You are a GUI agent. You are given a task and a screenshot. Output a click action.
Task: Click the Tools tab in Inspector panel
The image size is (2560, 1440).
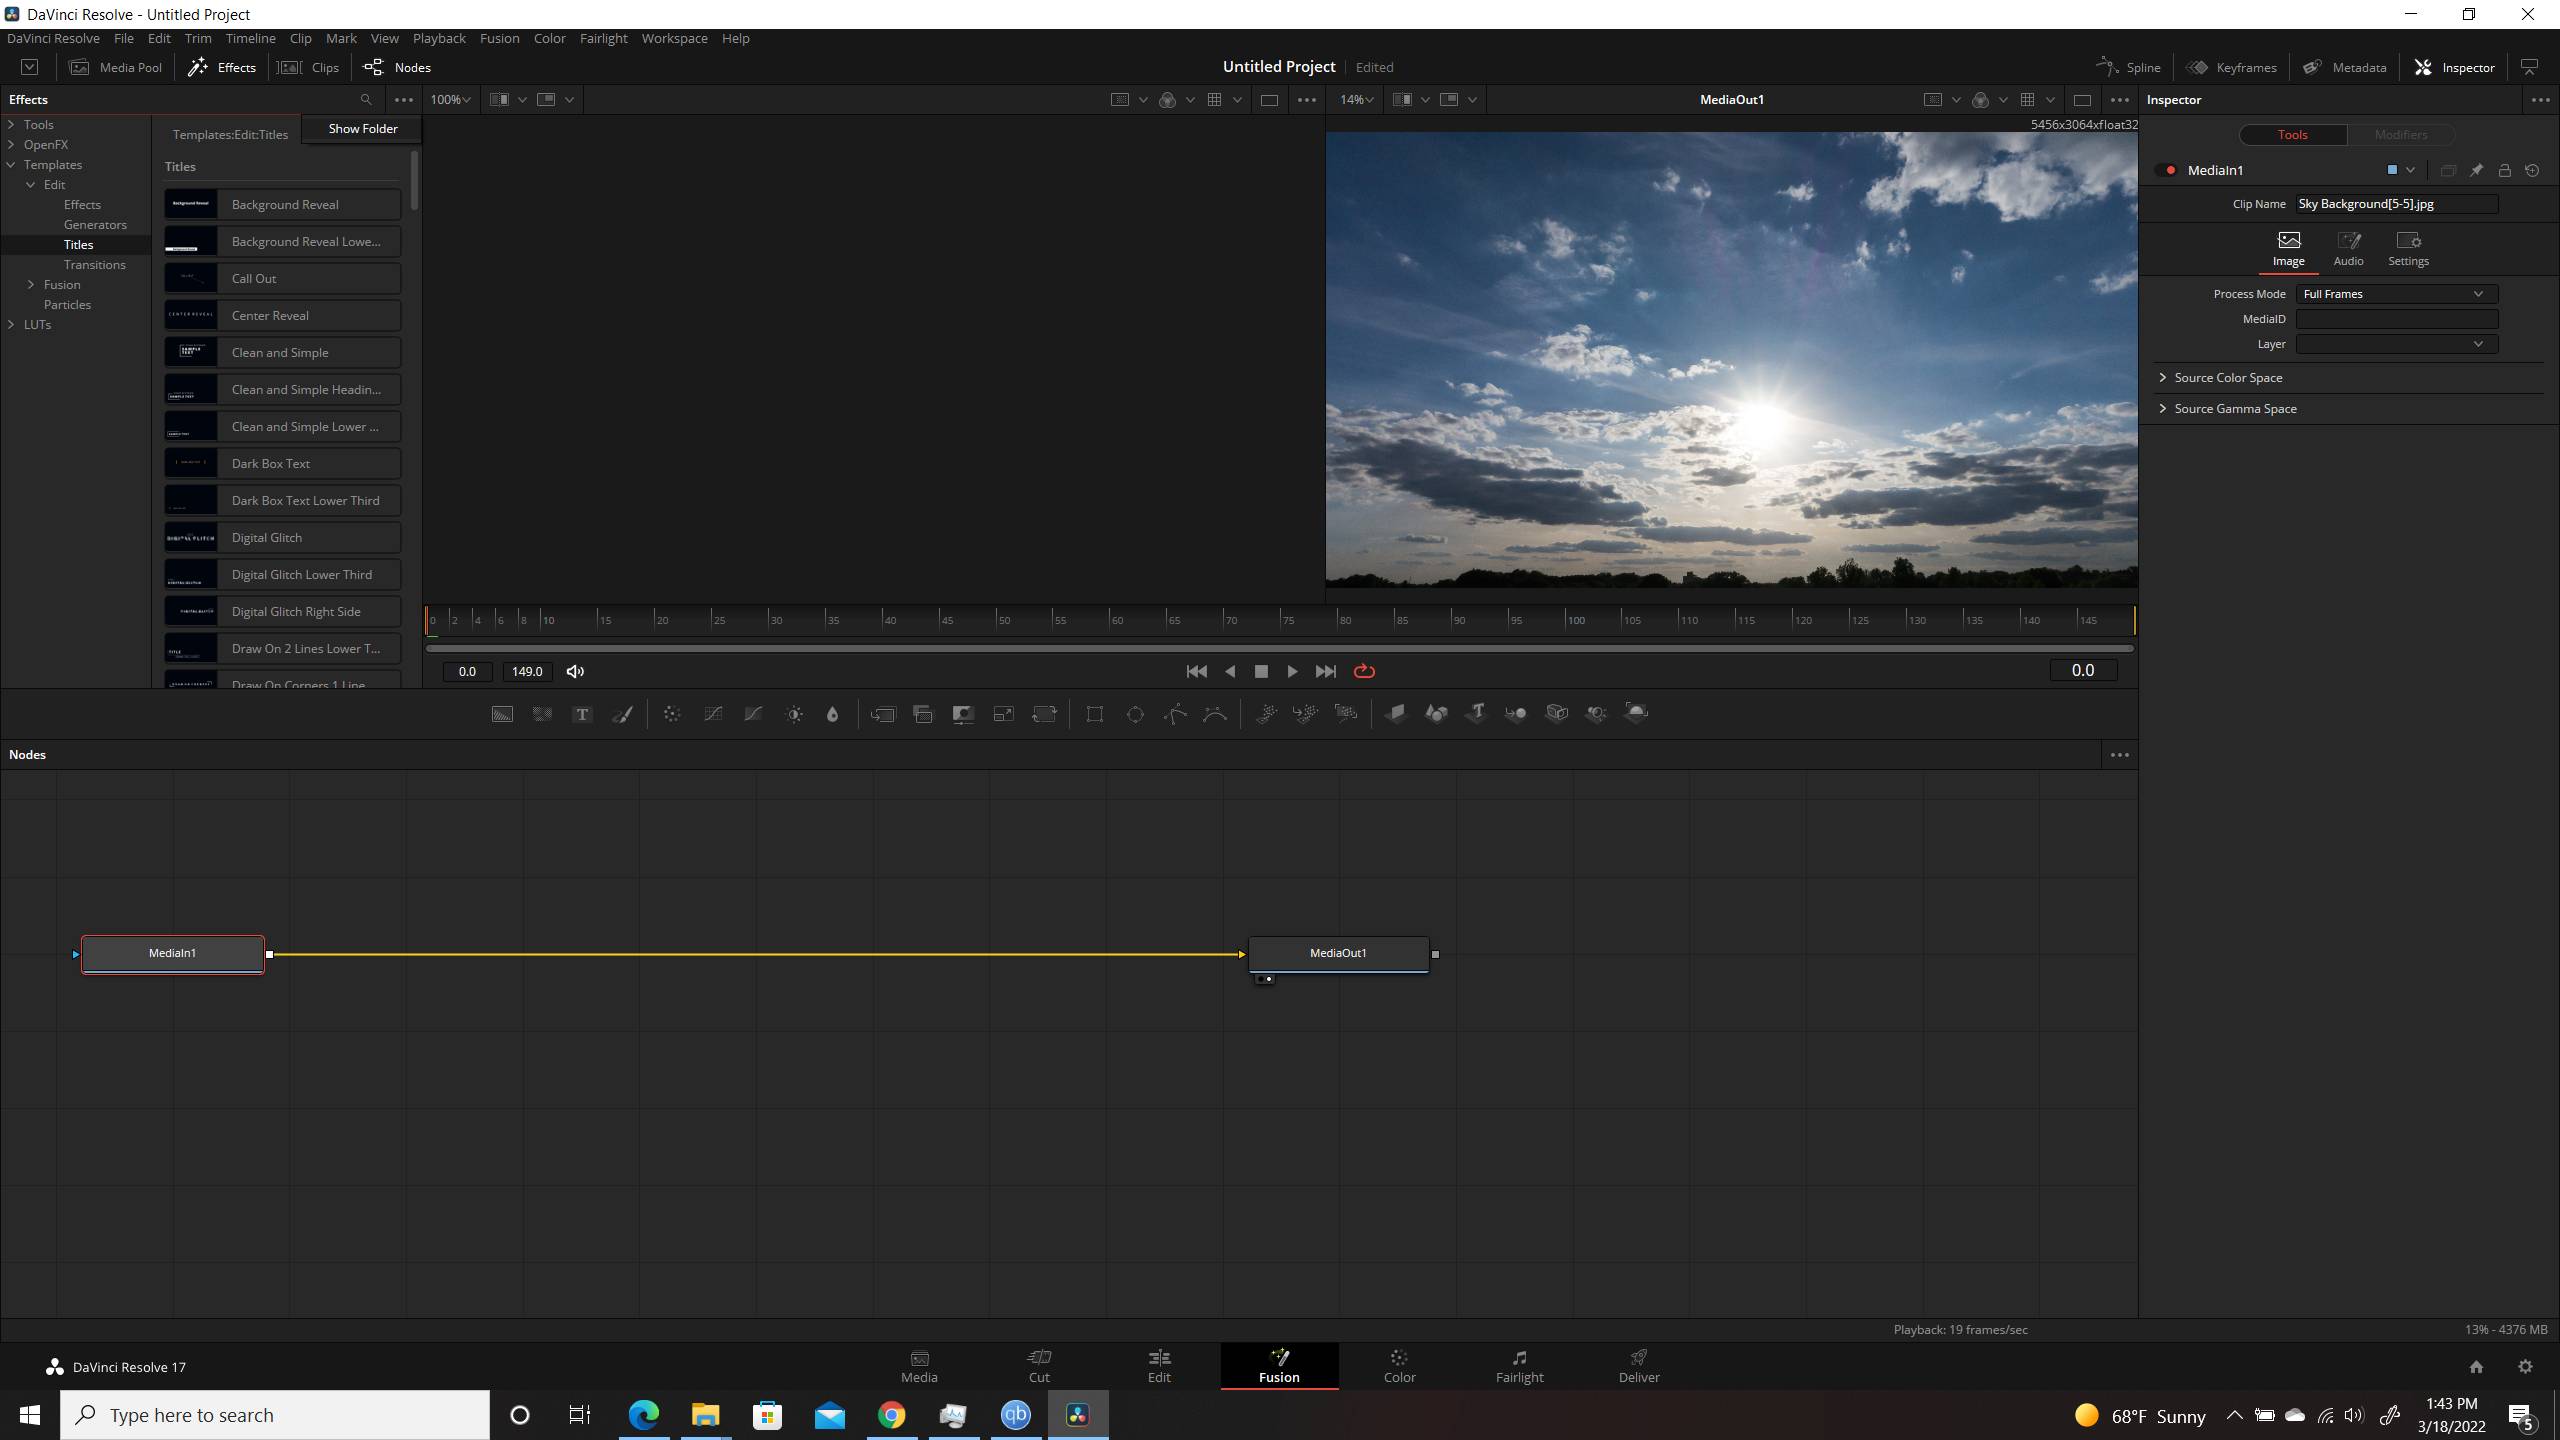click(2293, 135)
